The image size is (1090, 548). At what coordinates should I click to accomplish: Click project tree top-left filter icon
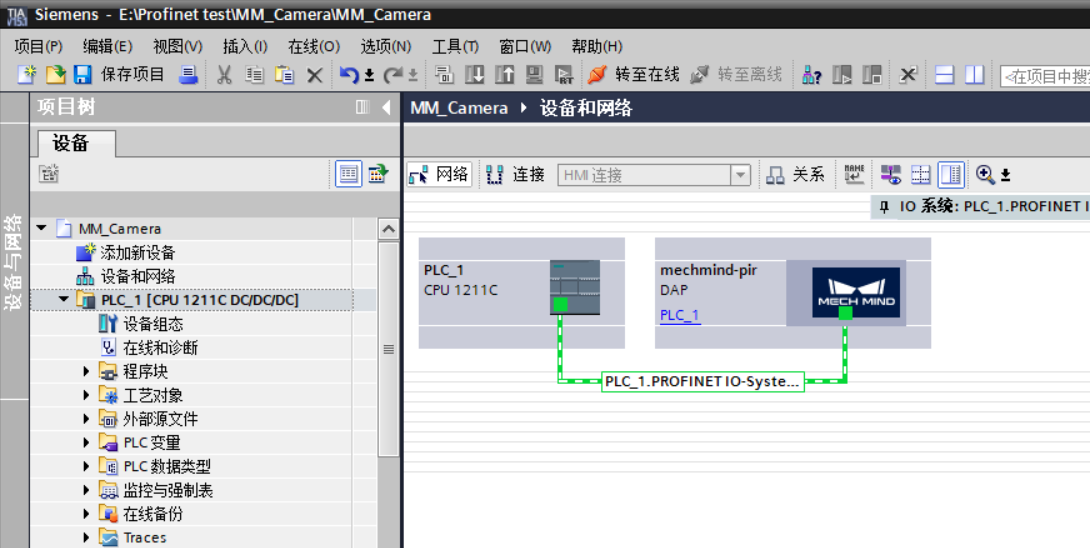pyautogui.click(x=49, y=174)
